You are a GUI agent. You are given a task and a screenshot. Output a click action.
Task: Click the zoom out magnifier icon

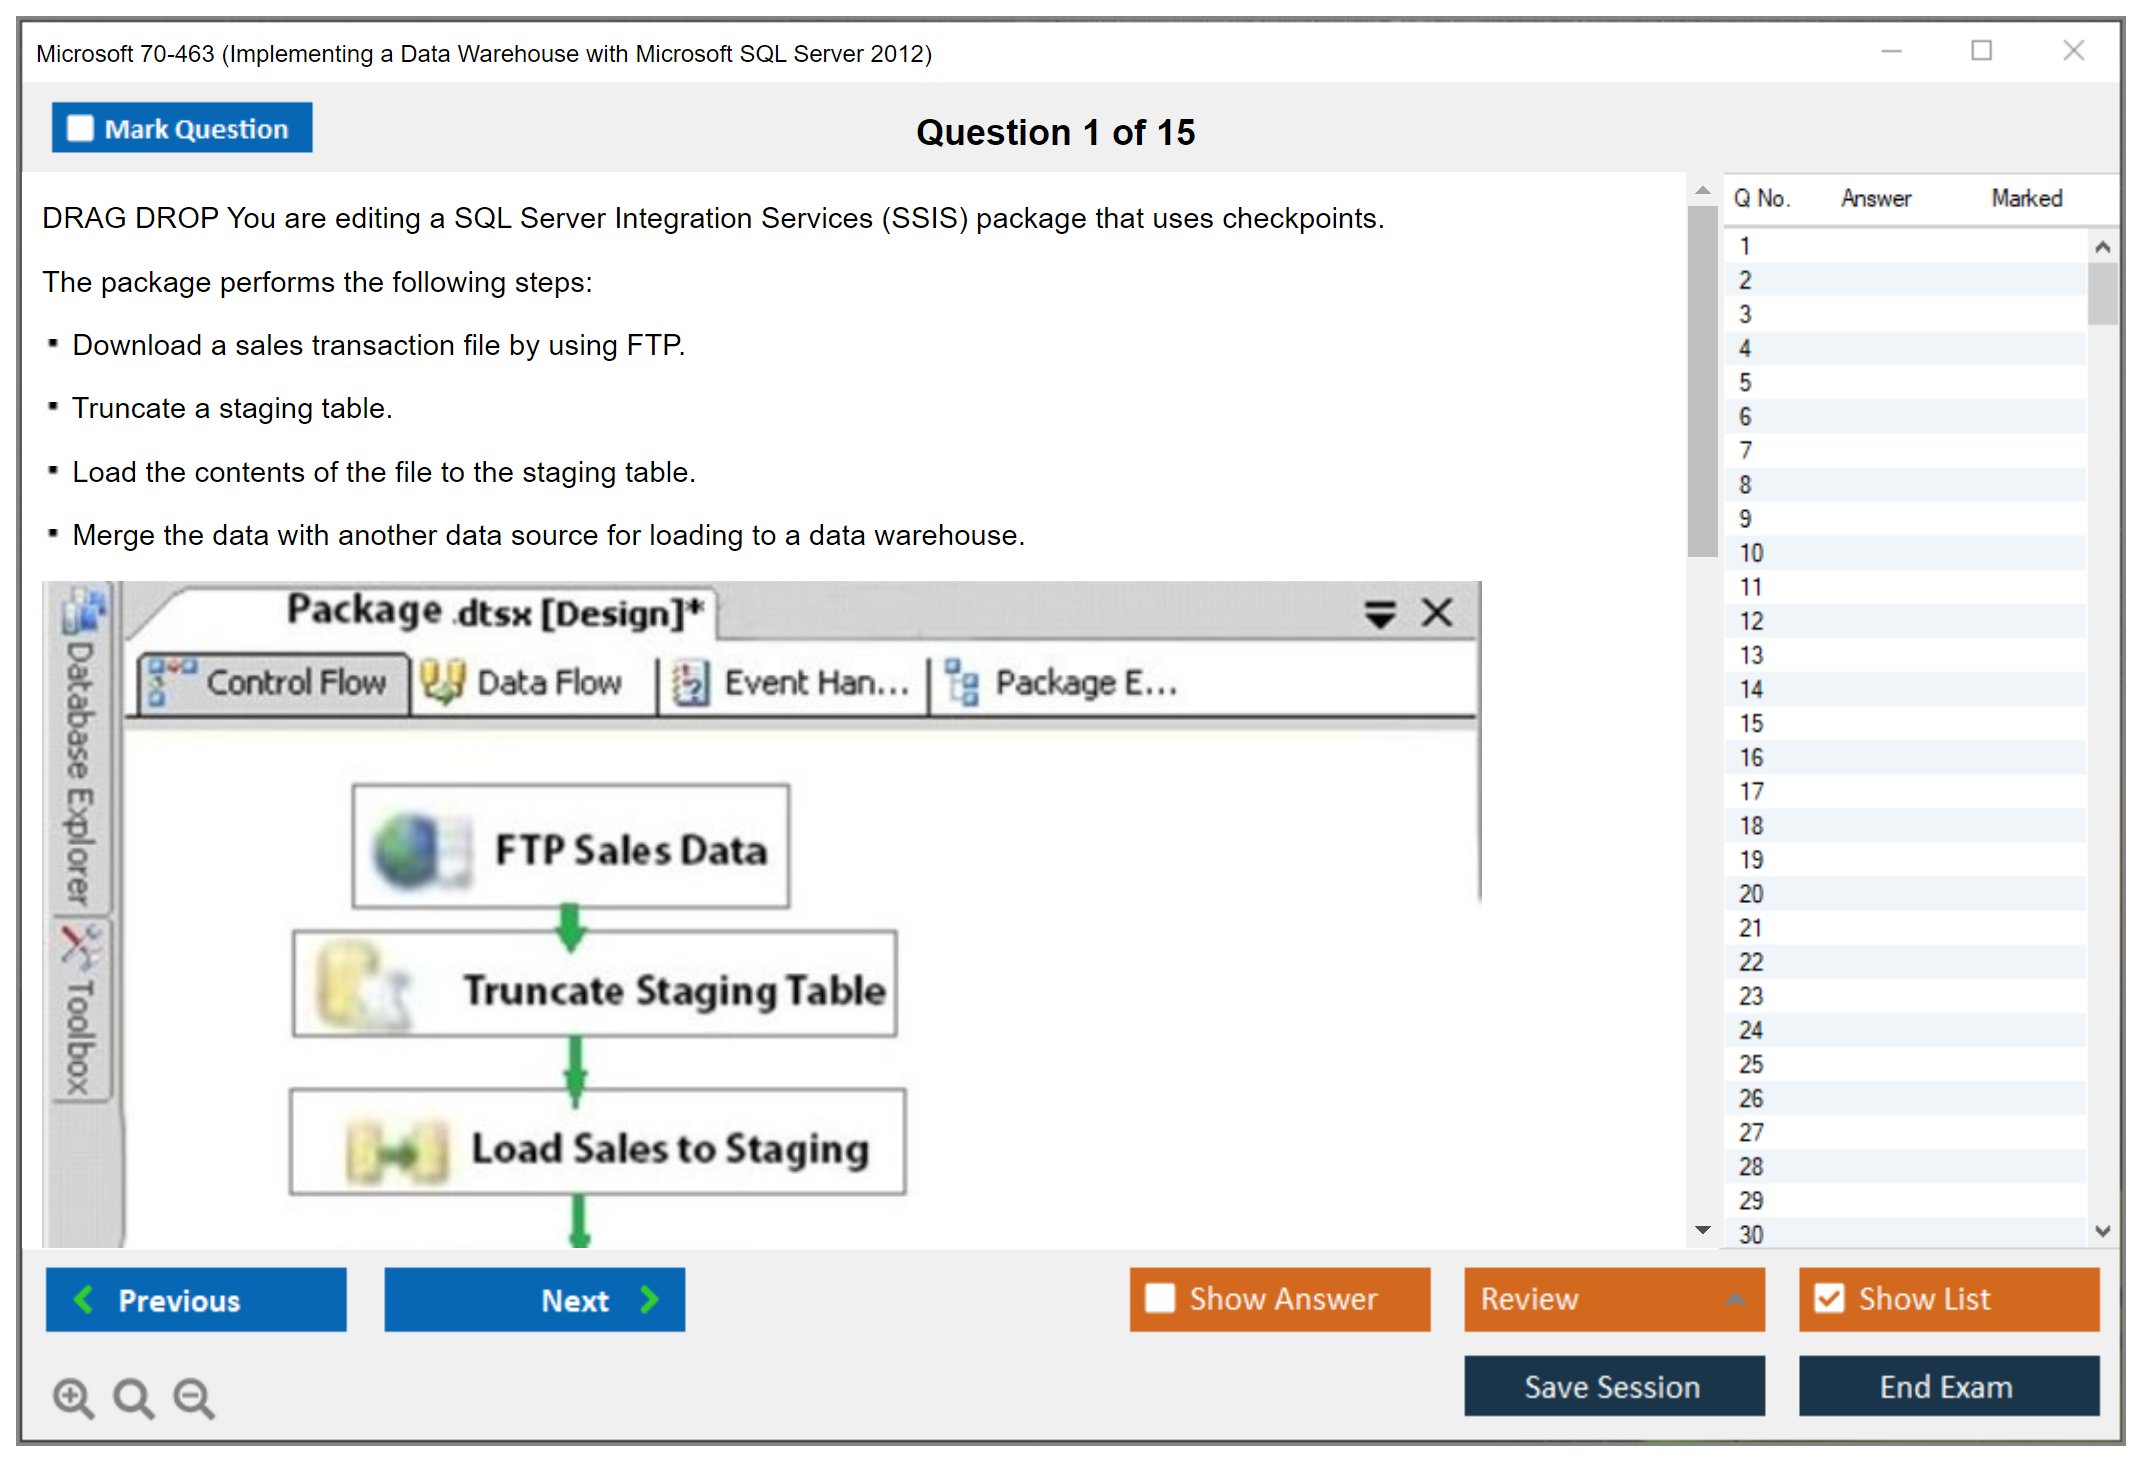(193, 1397)
